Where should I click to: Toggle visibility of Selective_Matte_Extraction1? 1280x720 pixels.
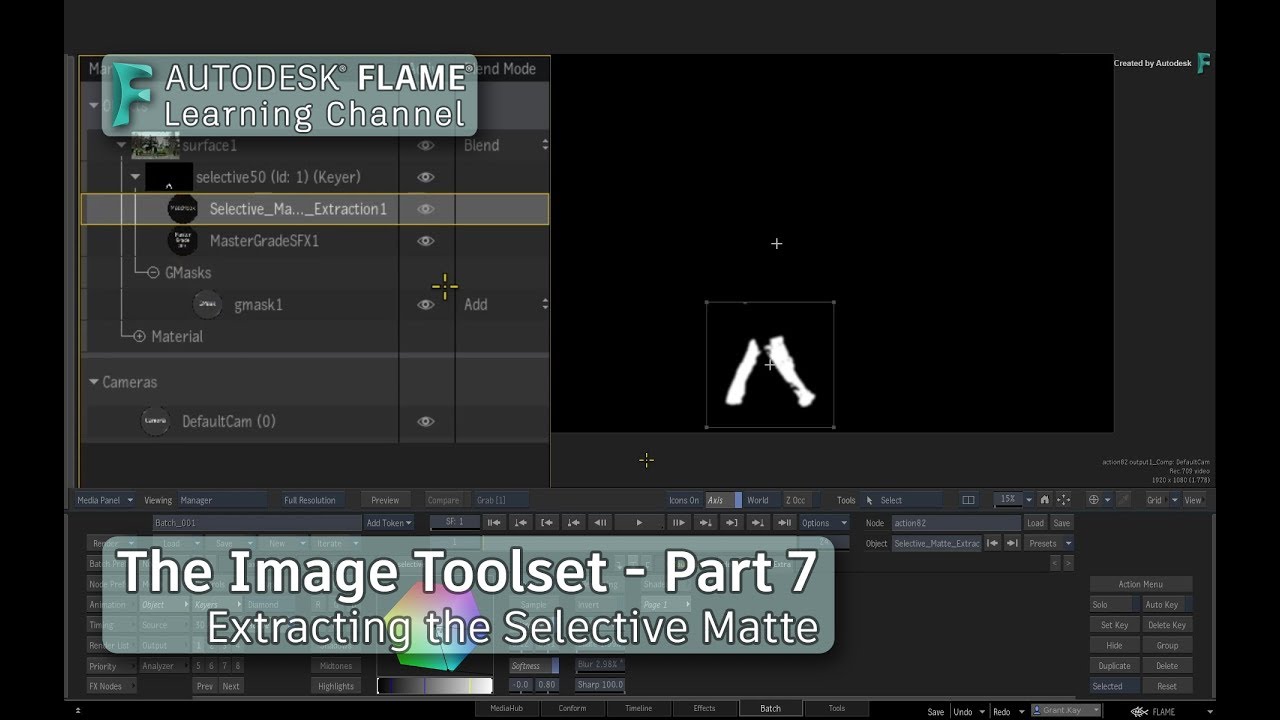tap(426, 209)
